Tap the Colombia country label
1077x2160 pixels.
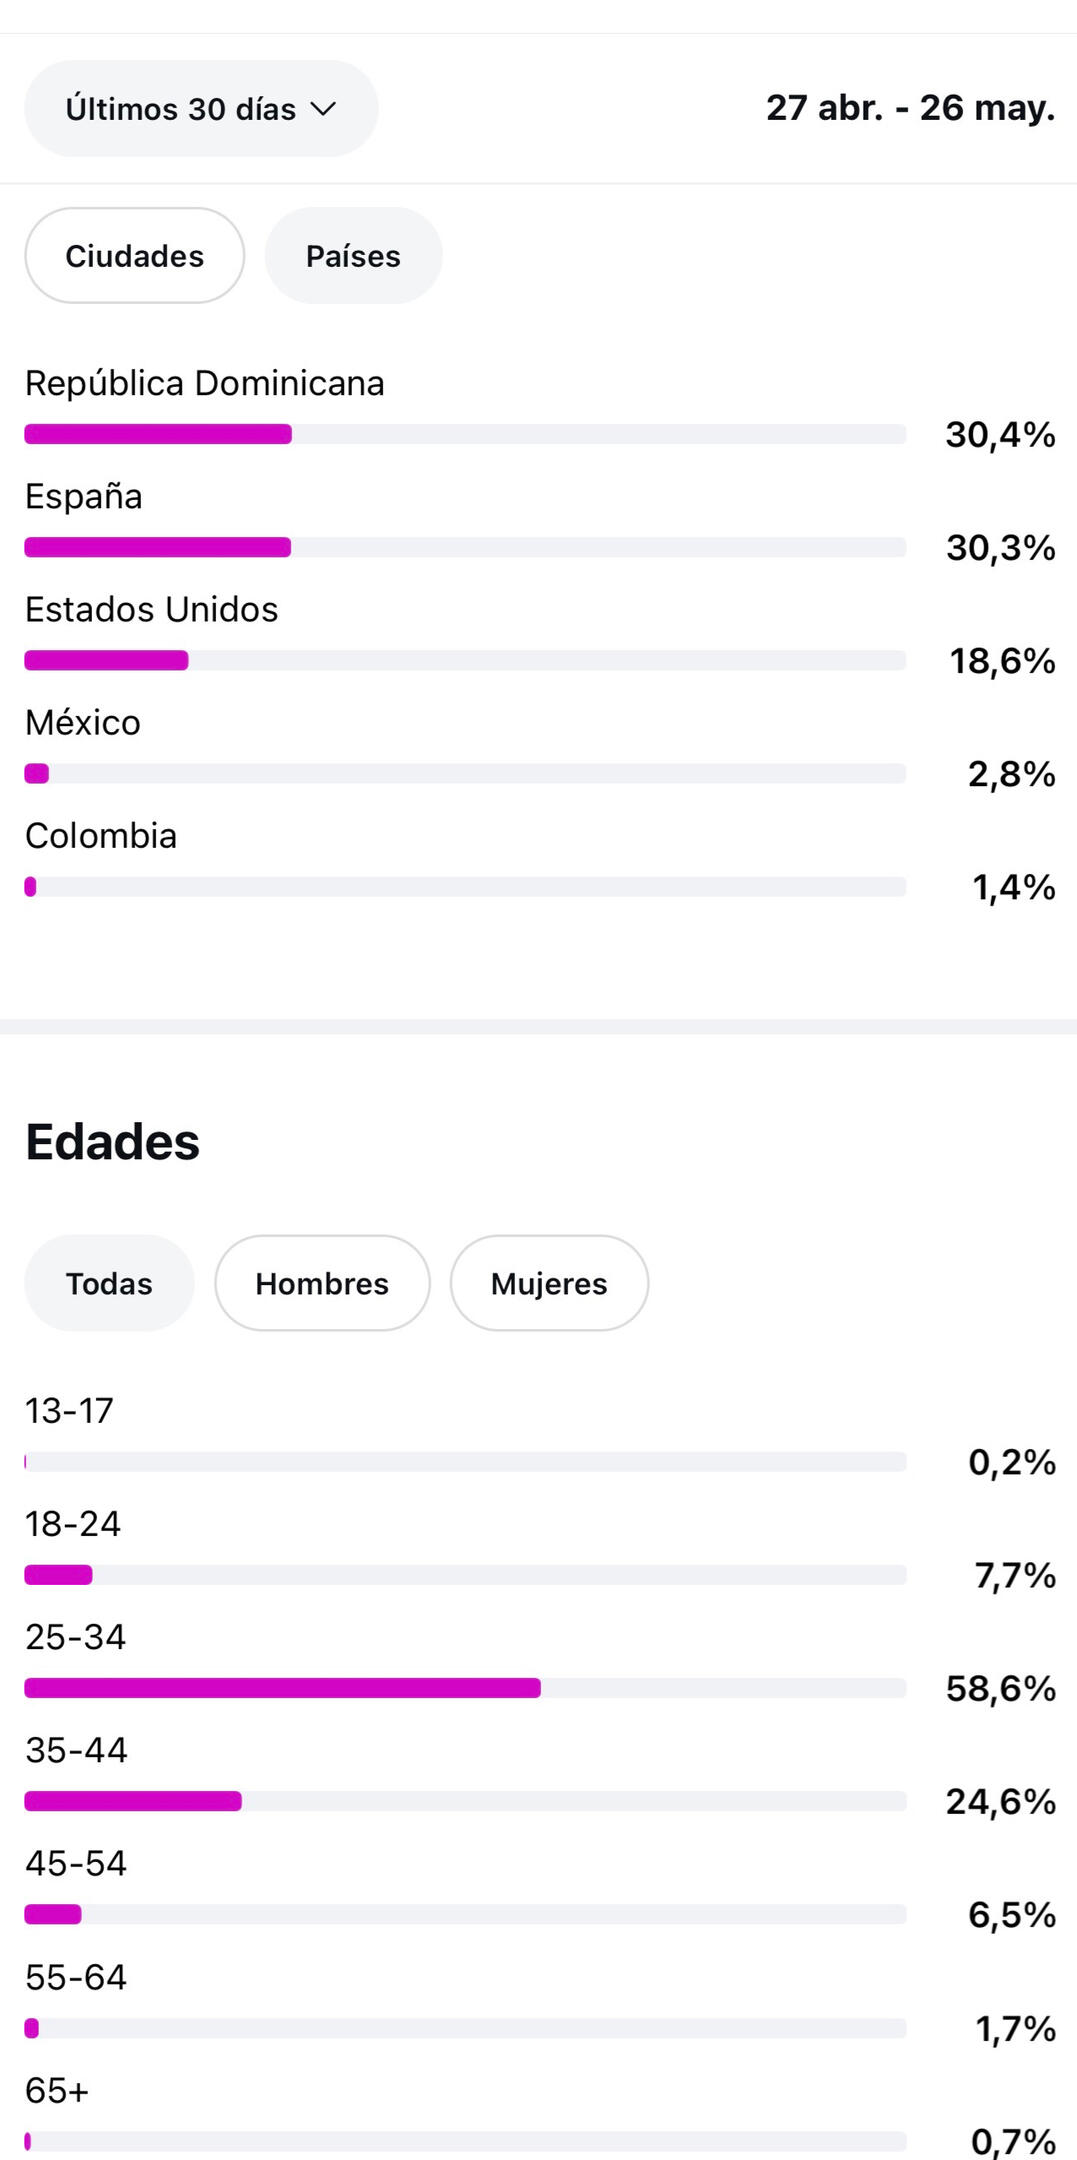pos(101,836)
